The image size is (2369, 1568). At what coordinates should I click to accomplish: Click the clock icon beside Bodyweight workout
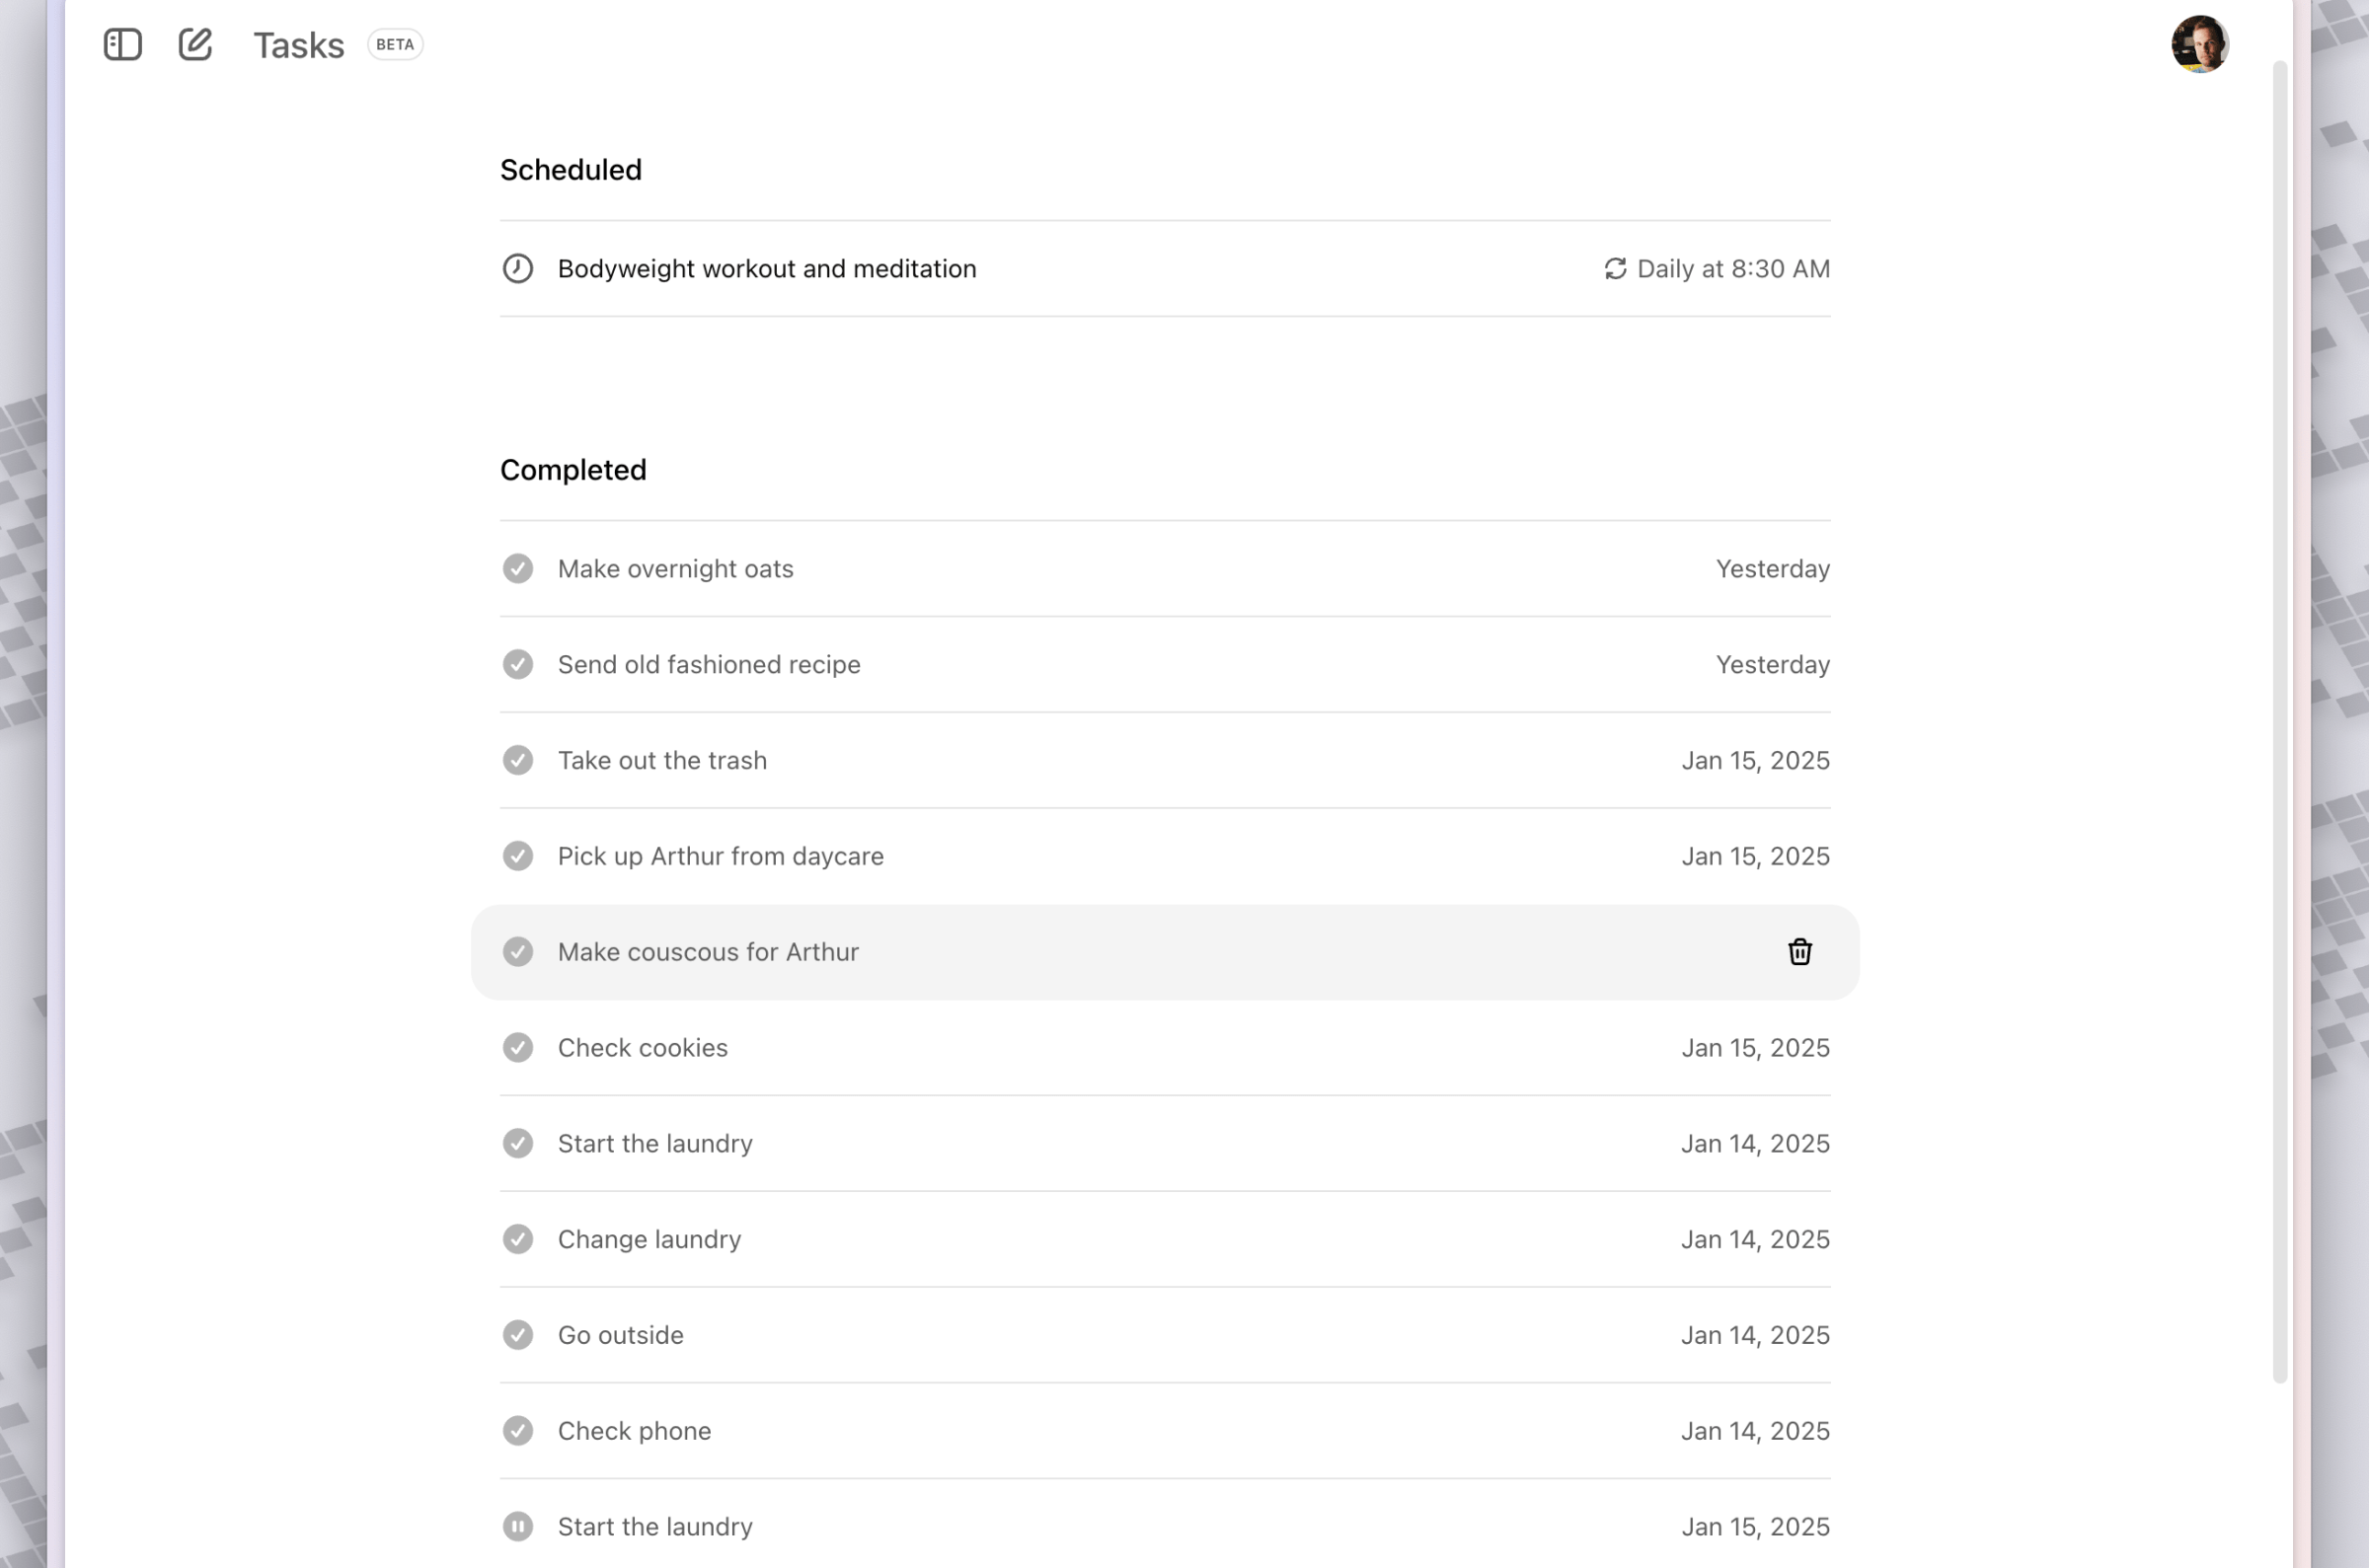point(517,269)
